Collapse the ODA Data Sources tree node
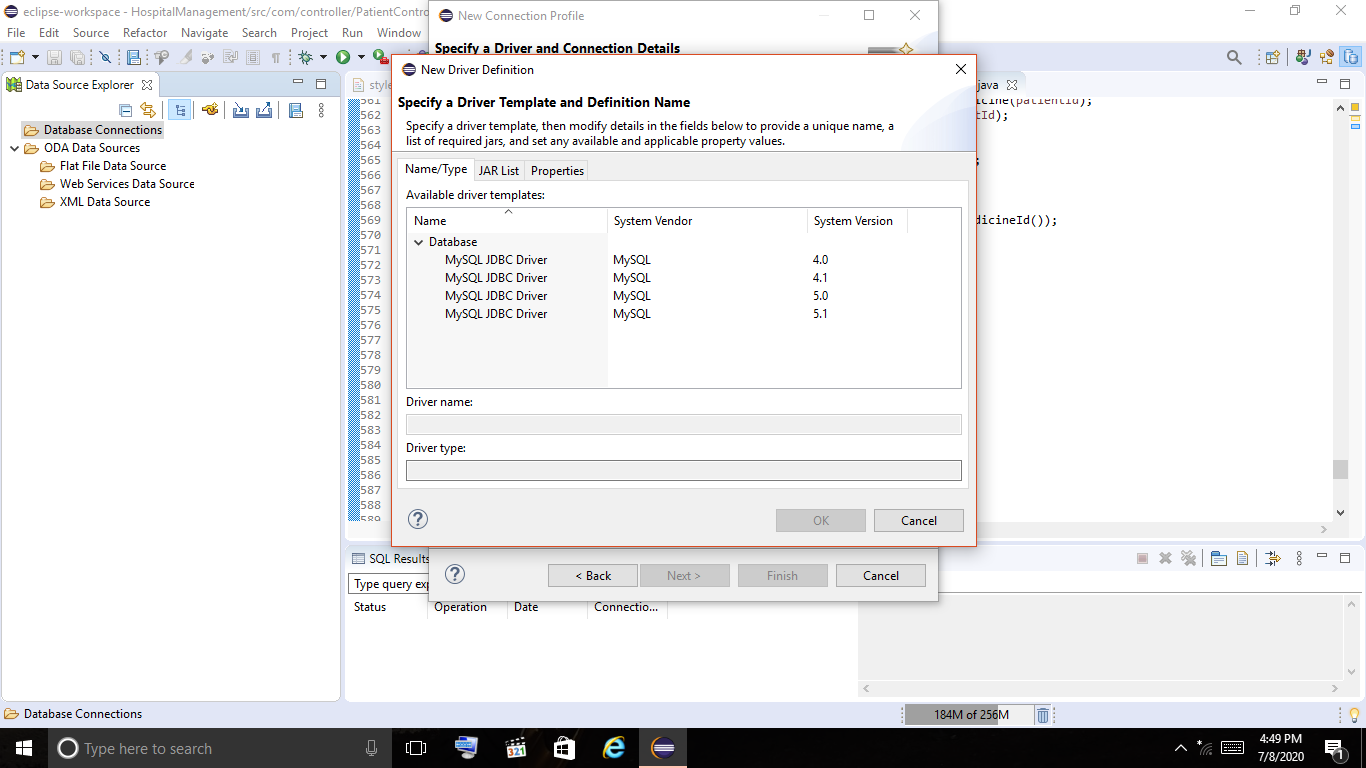 pos(15,148)
